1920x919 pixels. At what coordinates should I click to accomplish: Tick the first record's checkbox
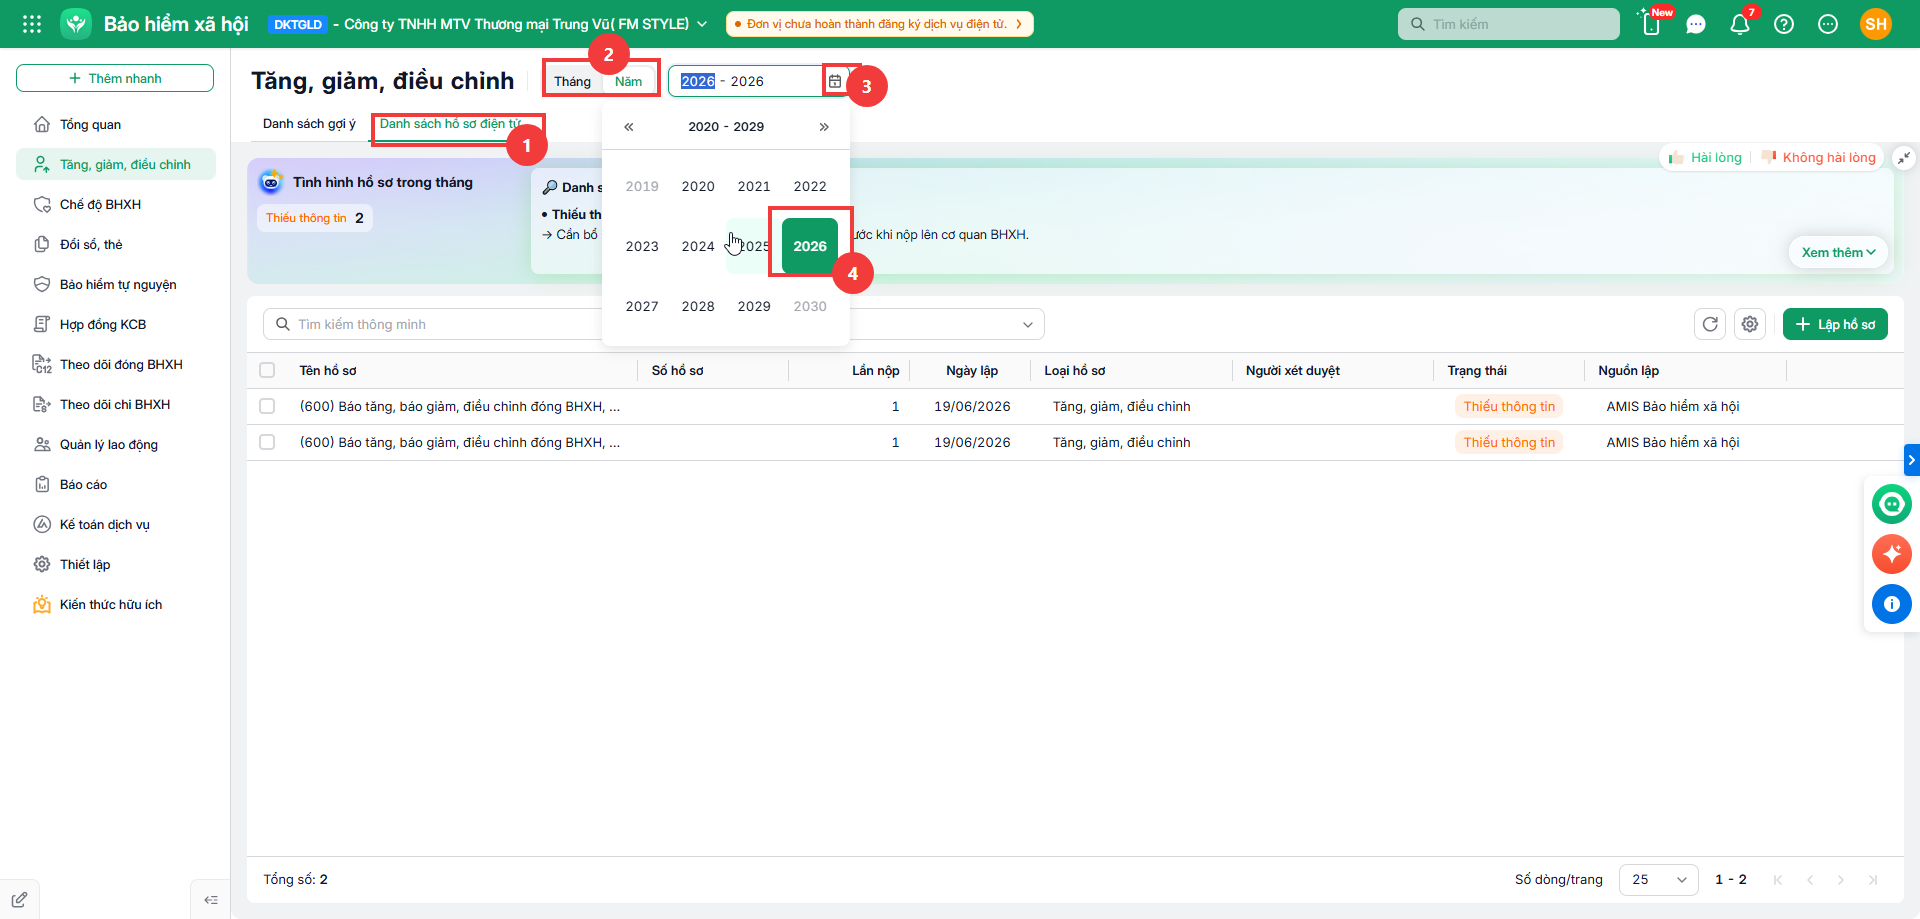(267, 406)
